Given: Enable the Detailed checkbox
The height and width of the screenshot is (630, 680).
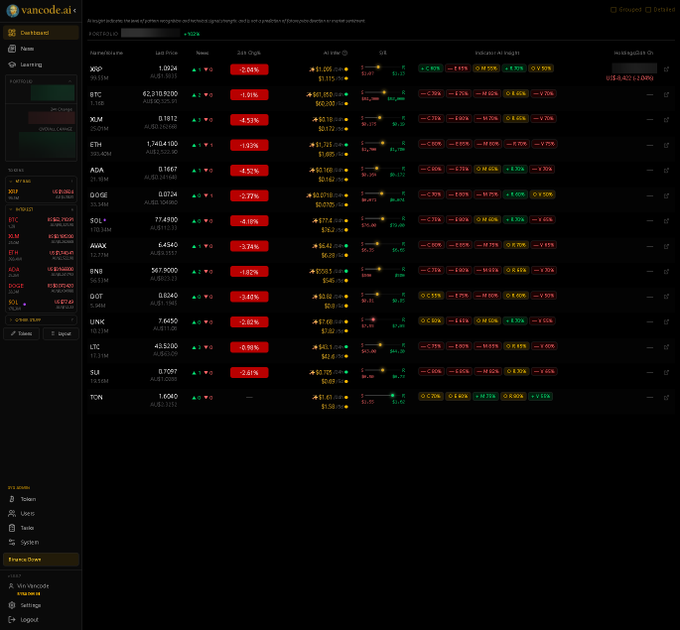Looking at the screenshot, I should [x=648, y=10].
